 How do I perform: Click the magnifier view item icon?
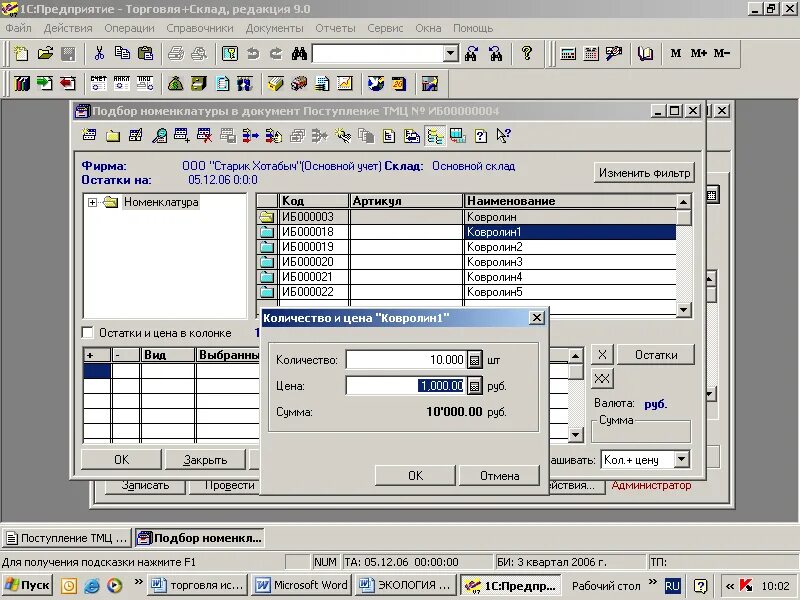tap(159, 135)
